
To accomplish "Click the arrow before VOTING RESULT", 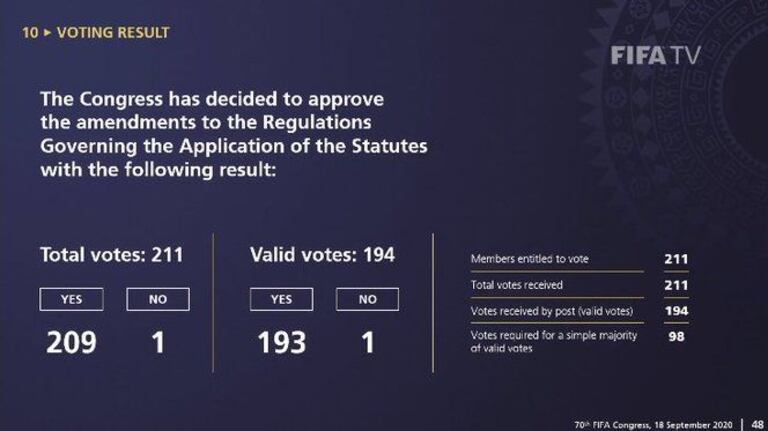I will click(46, 33).
